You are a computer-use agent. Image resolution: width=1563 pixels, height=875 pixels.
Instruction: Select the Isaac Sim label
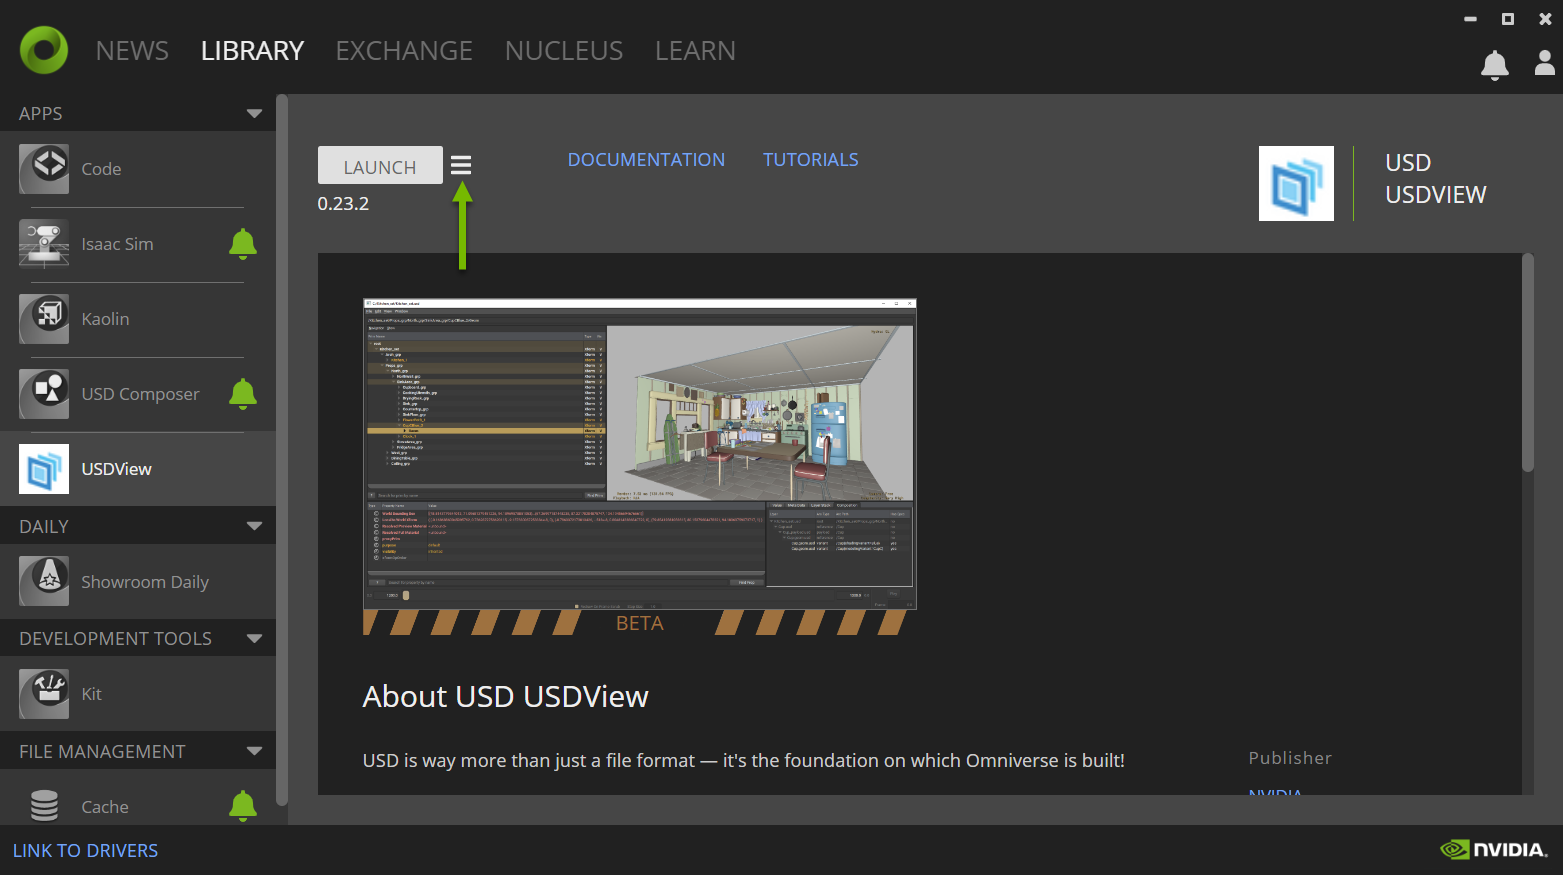pyautogui.click(x=117, y=244)
